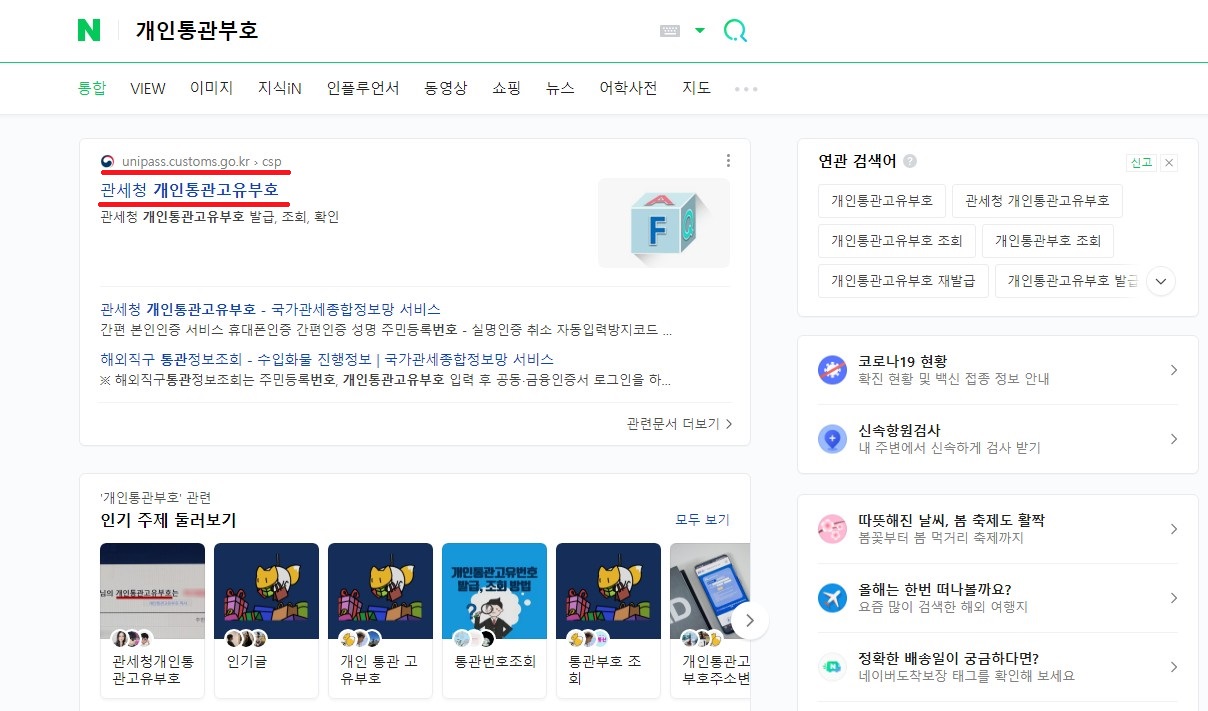
Task: Select the 뉴스 tab
Action: (x=560, y=88)
